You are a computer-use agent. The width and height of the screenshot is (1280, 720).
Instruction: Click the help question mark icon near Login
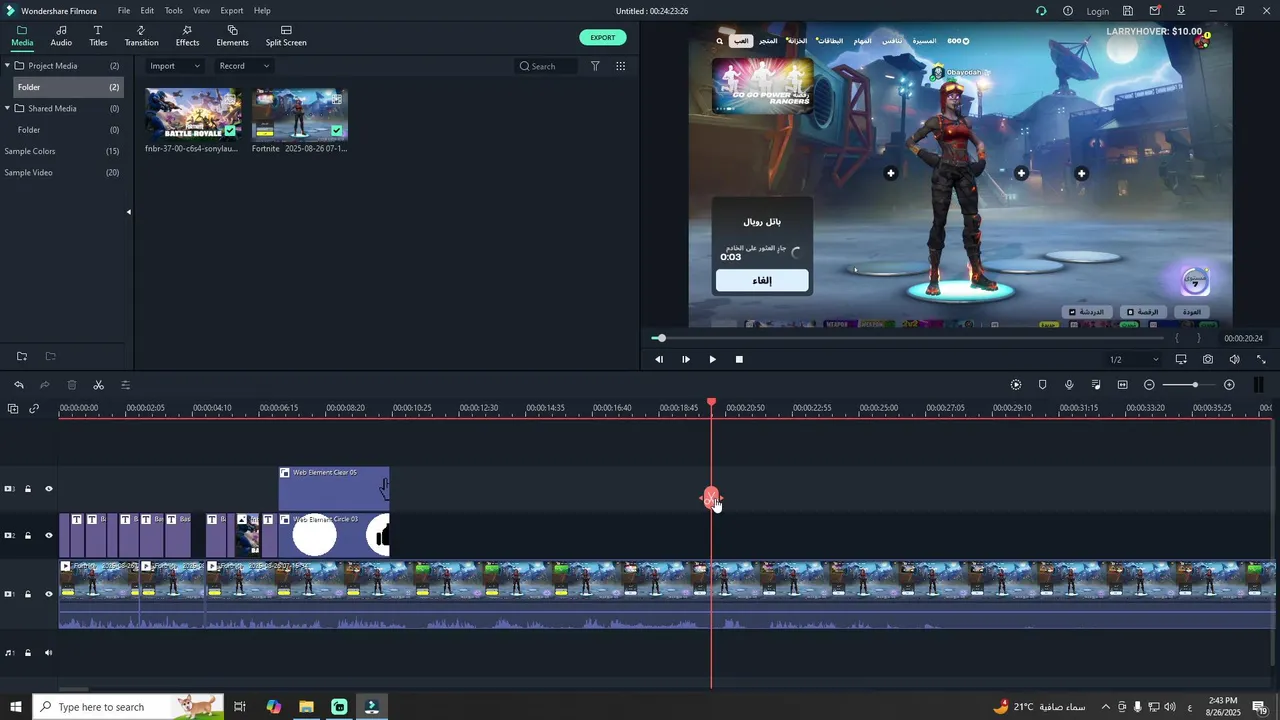pyautogui.click(x=1068, y=11)
